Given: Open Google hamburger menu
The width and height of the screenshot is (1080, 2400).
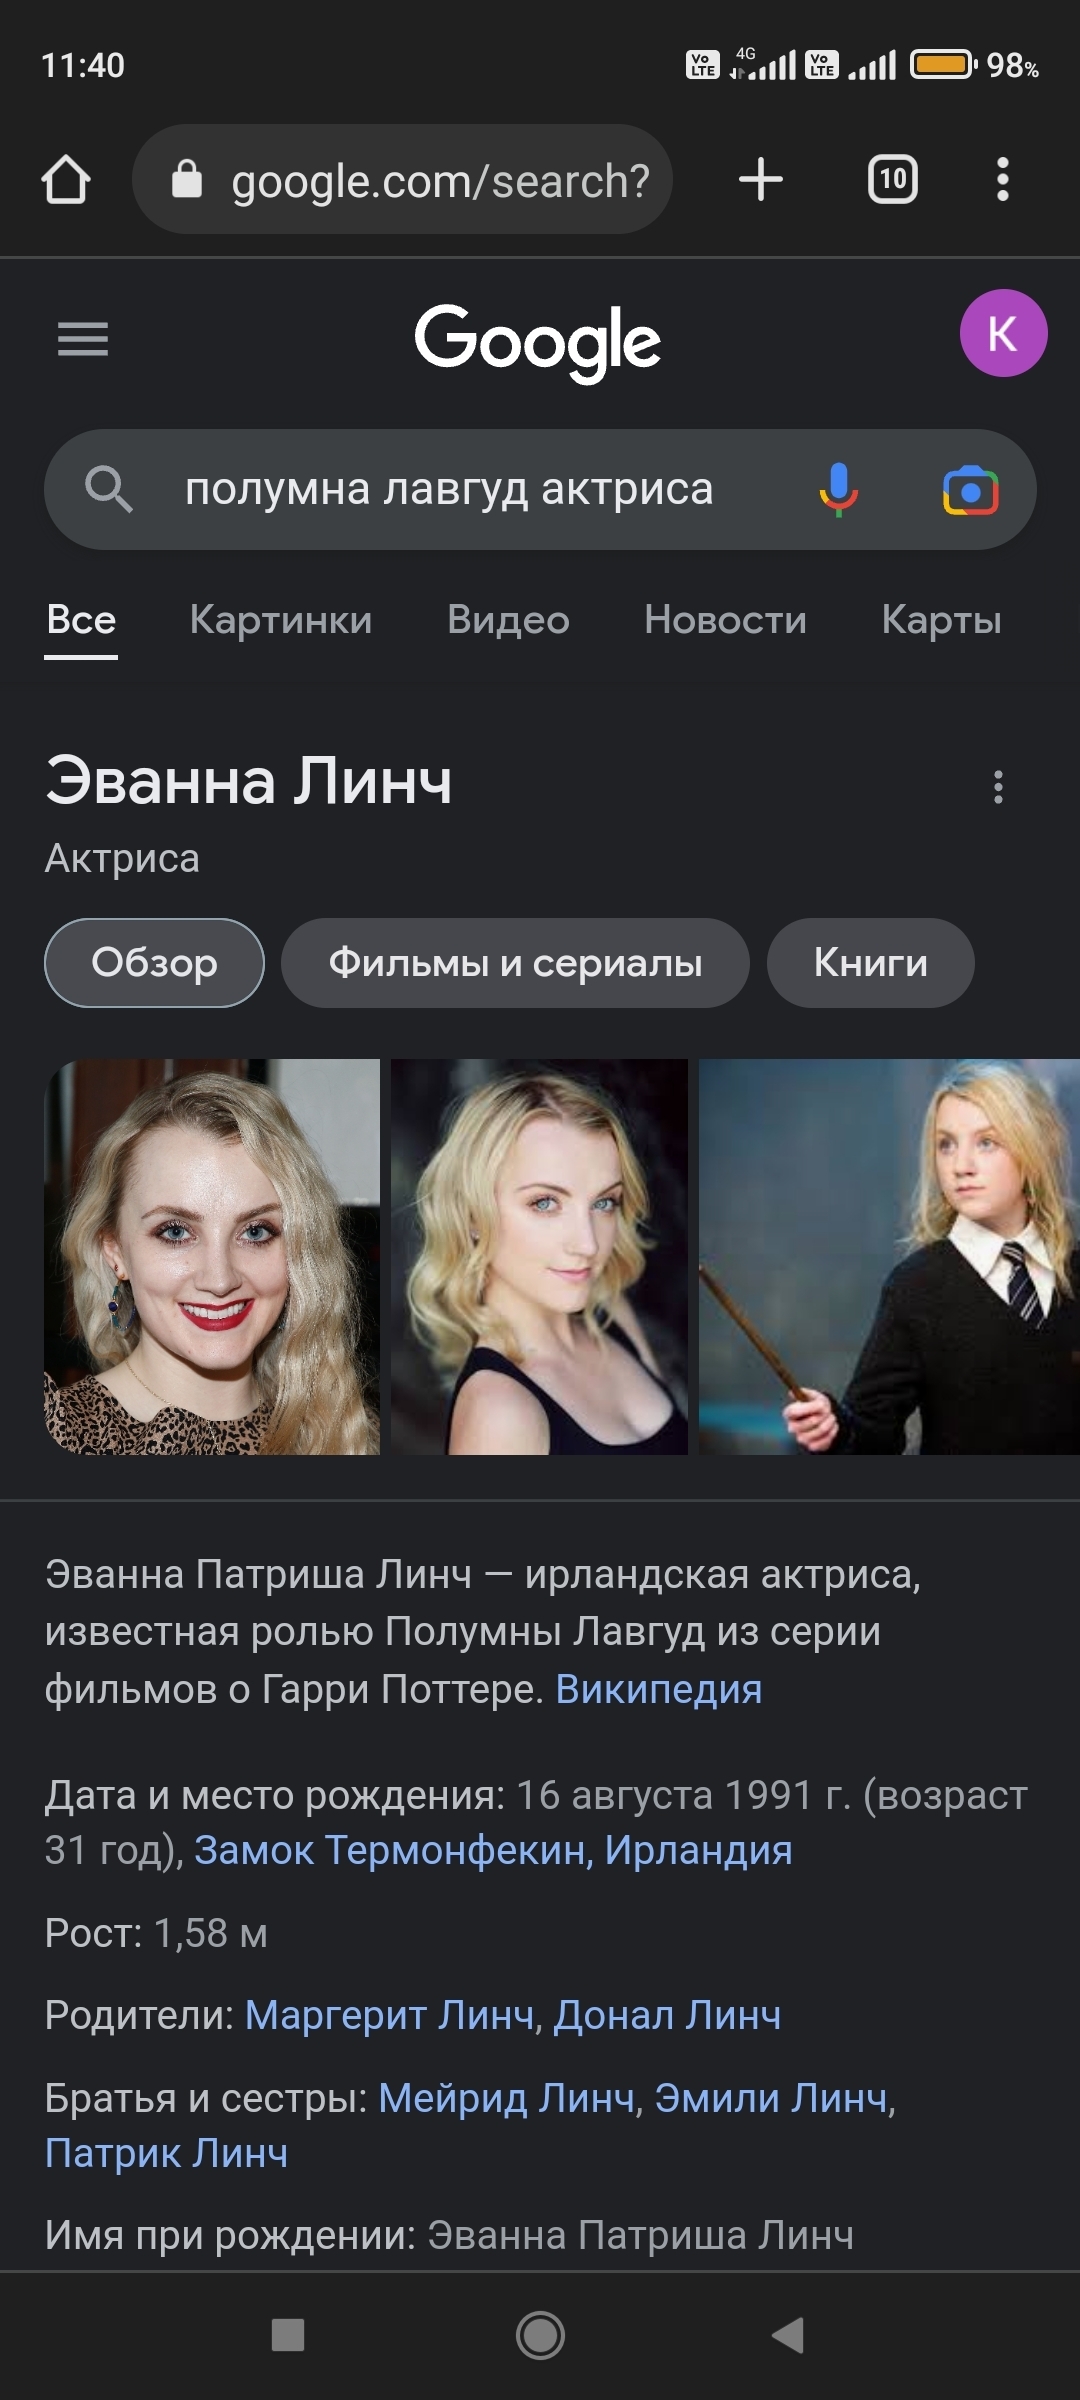Looking at the screenshot, I should click(83, 339).
